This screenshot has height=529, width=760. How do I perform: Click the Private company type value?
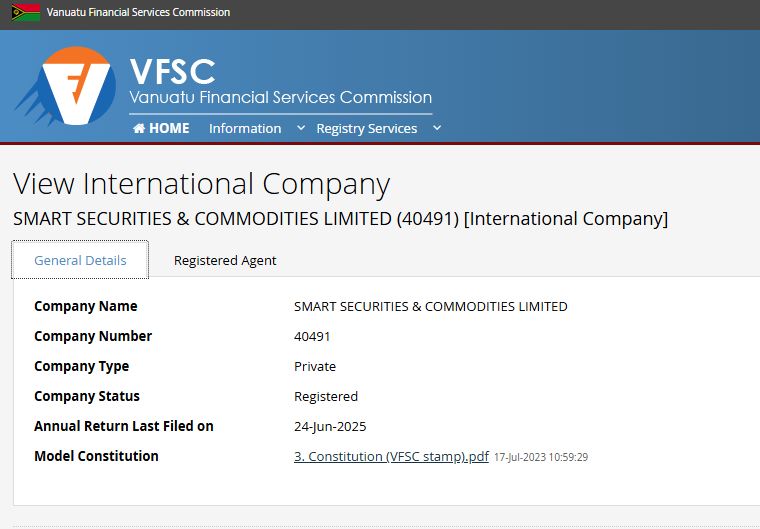coord(315,366)
